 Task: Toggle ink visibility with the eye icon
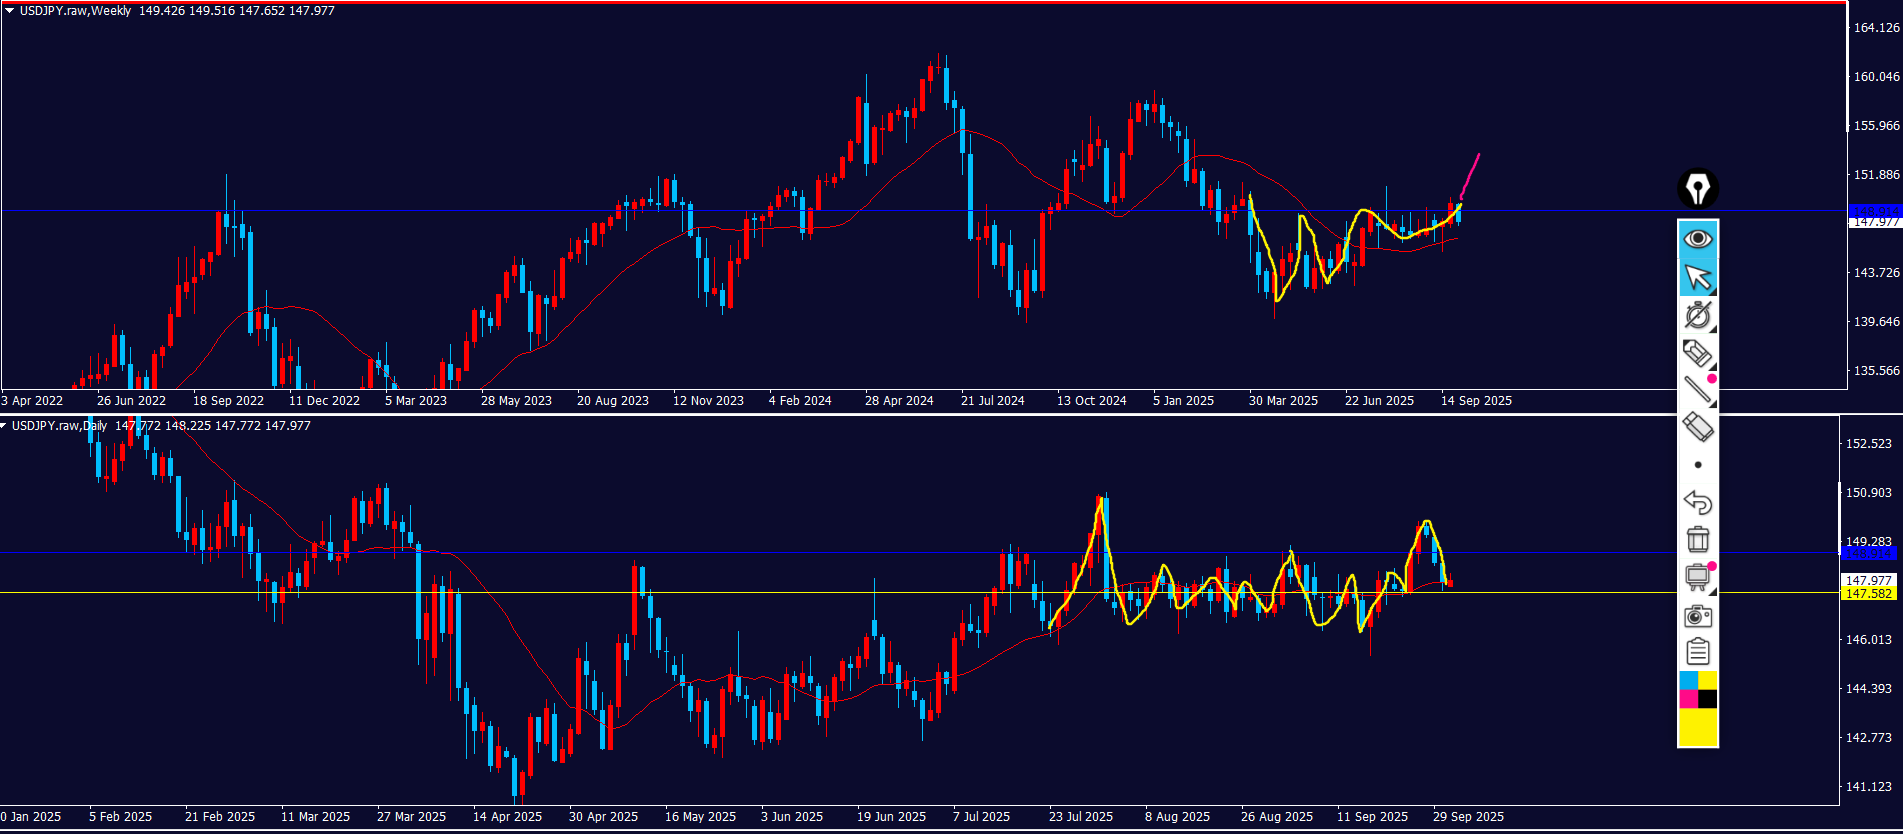point(1697,239)
